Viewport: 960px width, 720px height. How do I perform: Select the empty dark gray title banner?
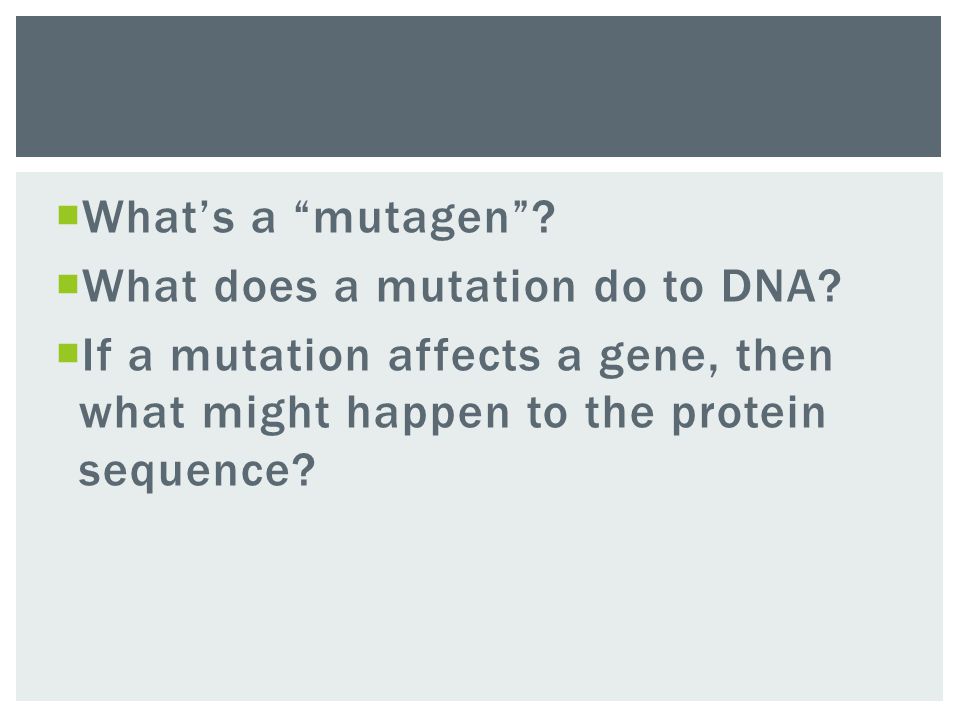[478, 86]
